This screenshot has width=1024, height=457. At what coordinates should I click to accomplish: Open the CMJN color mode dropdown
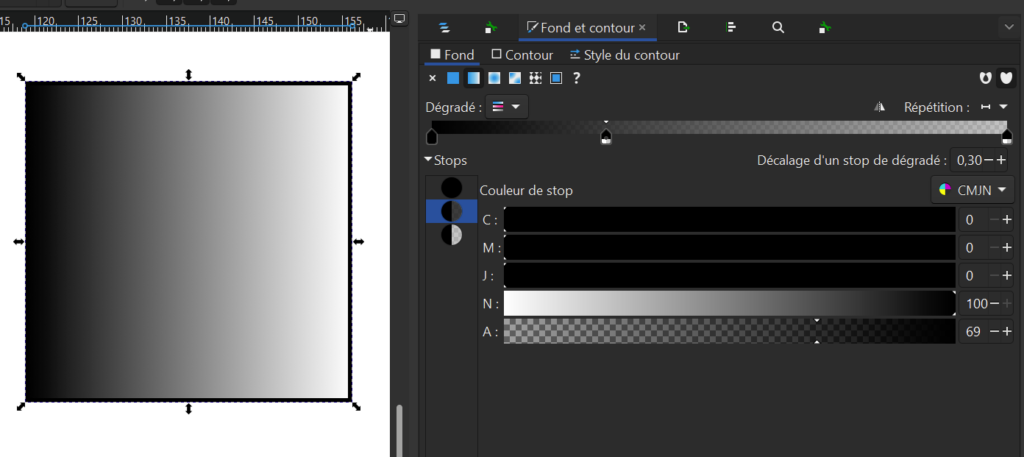tap(972, 189)
